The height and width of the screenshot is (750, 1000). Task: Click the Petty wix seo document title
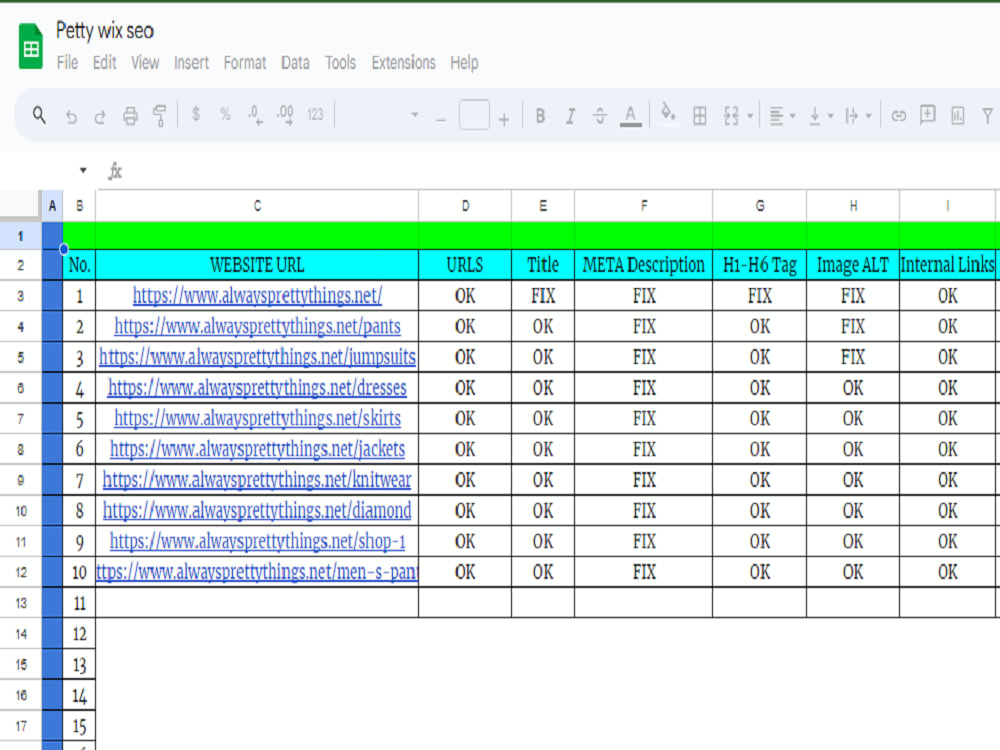pos(105,31)
